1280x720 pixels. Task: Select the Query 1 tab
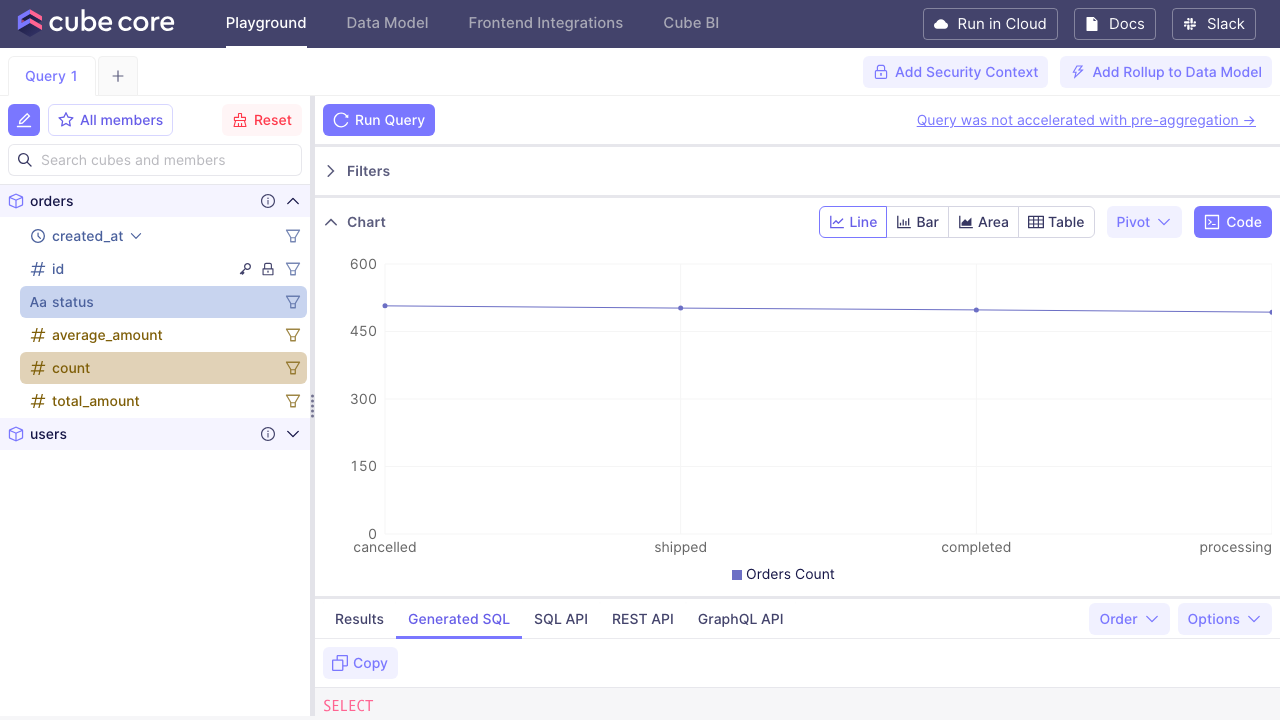pyautogui.click(x=52, y=76)
